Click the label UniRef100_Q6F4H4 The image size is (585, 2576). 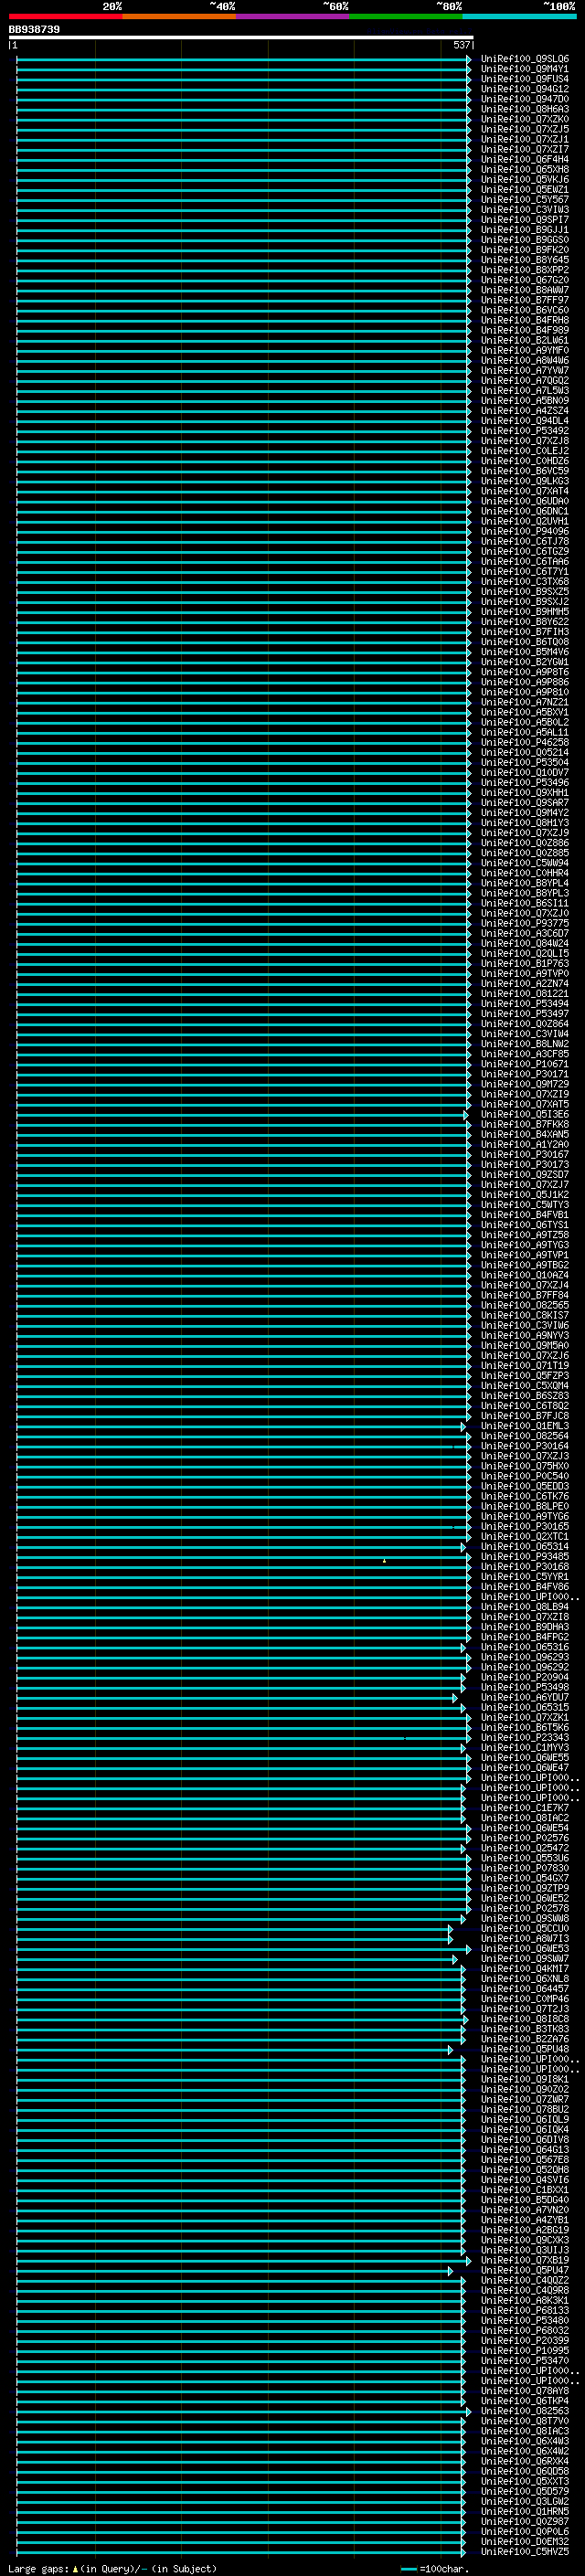524,159
